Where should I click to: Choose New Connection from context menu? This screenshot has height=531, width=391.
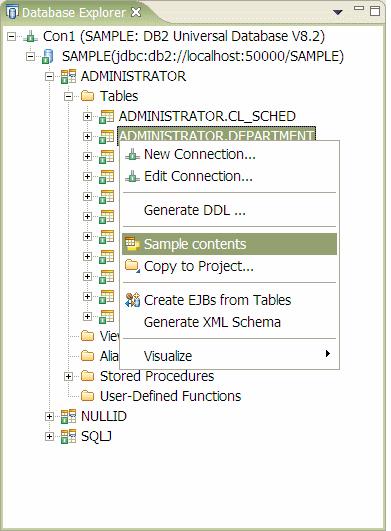coord(230,154)
